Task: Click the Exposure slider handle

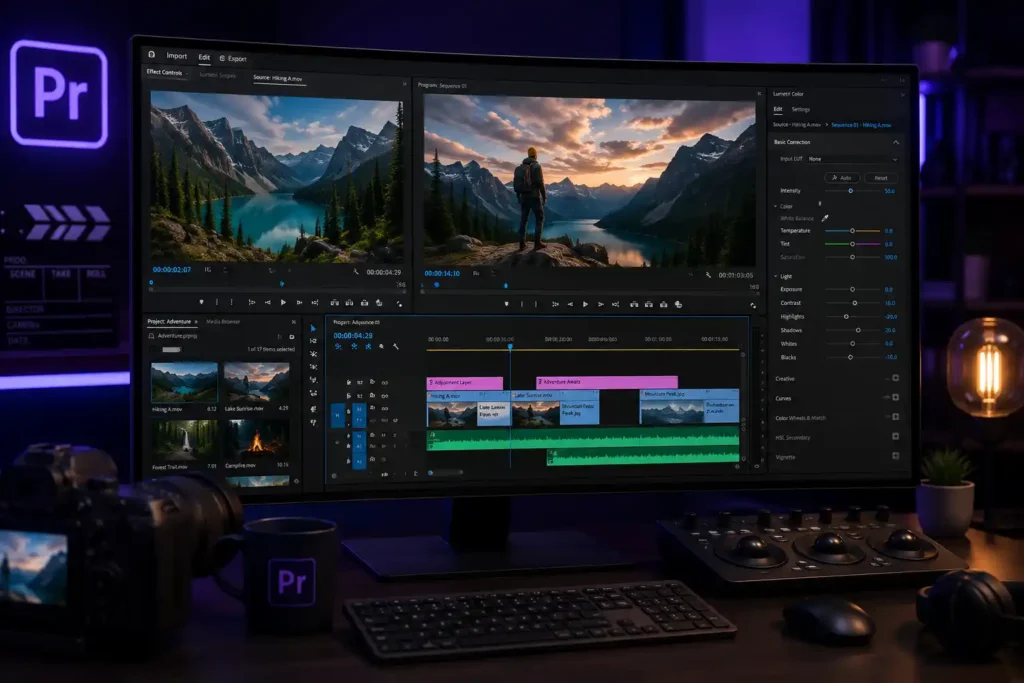Action: coord(852,289)
